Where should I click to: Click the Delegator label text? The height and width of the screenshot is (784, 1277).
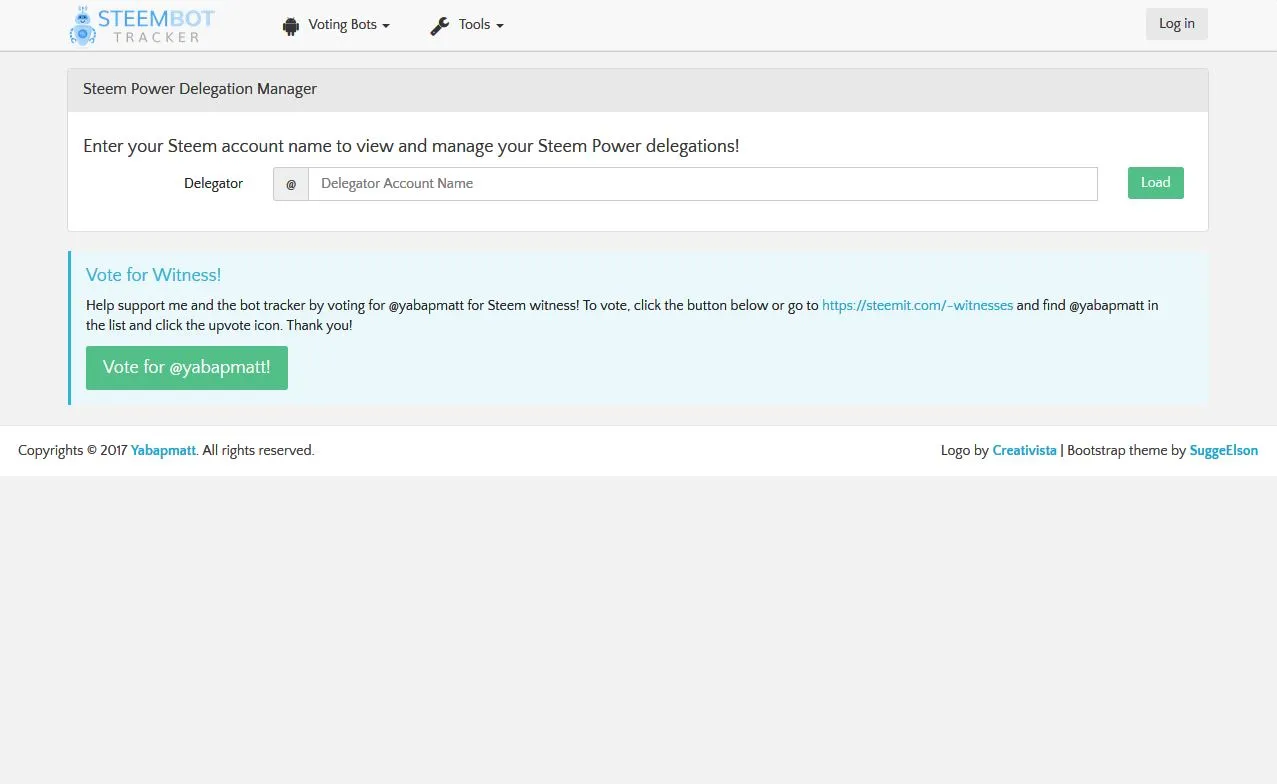click(x=213, y=184)
